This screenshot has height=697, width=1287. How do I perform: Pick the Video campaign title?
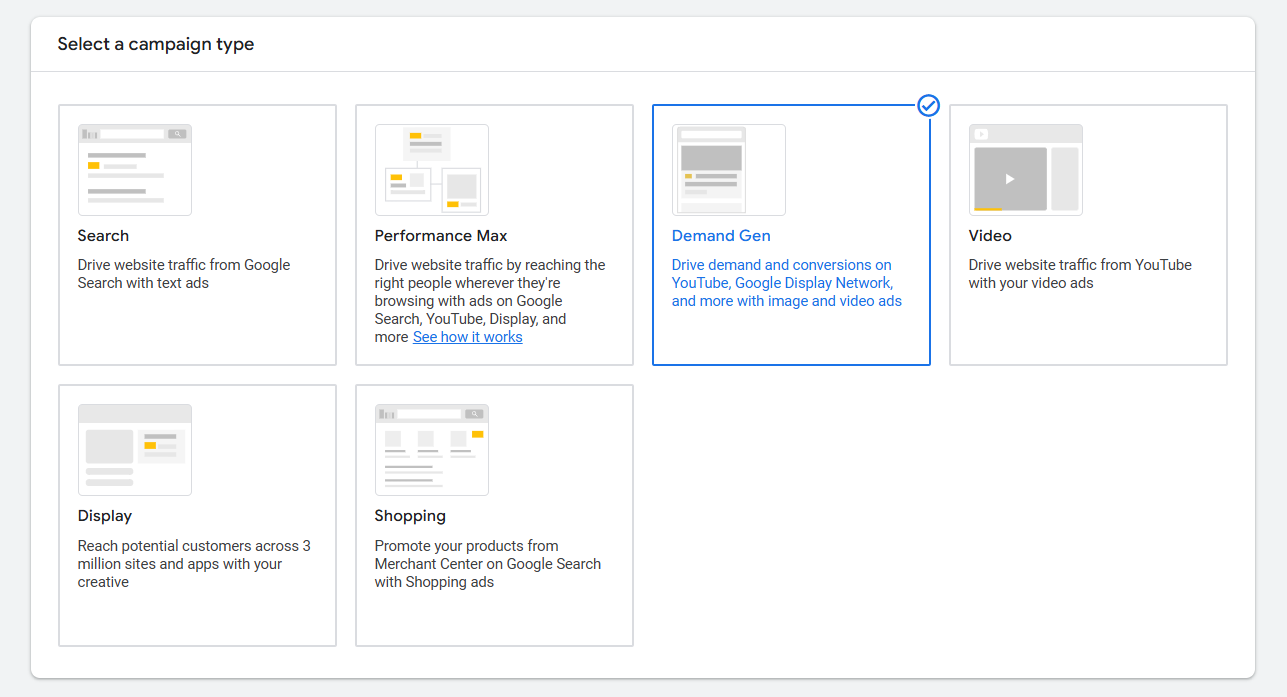click(990, 236)
